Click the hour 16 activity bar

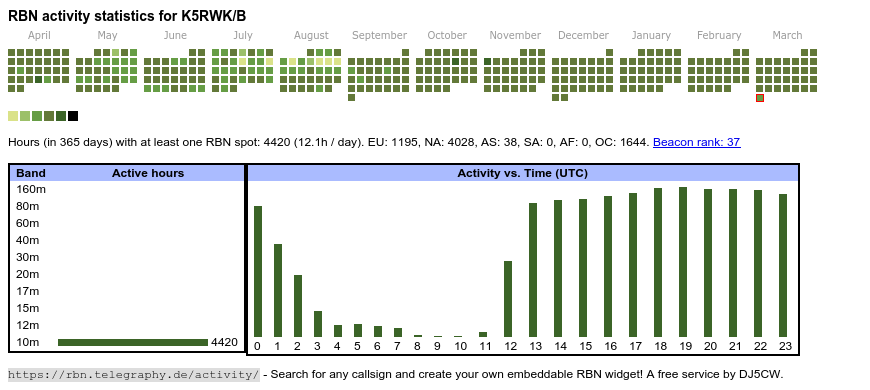click(608, 266)
